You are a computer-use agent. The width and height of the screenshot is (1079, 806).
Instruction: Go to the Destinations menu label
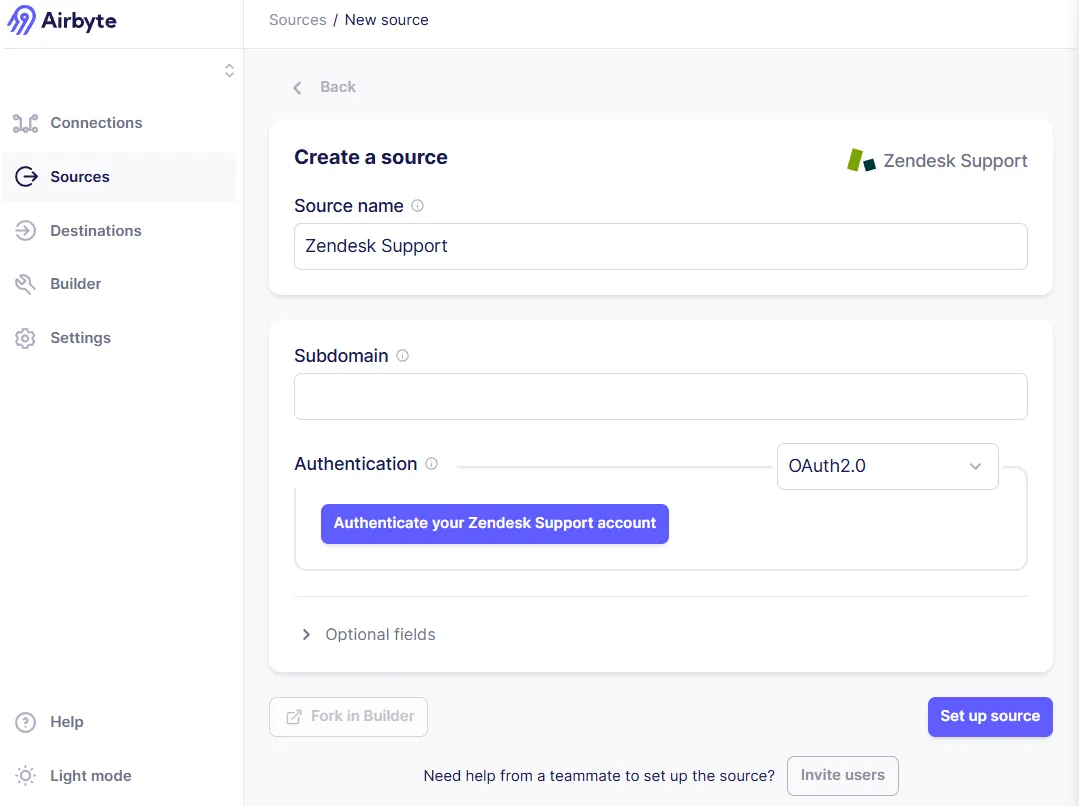click(x=96, y=231)
